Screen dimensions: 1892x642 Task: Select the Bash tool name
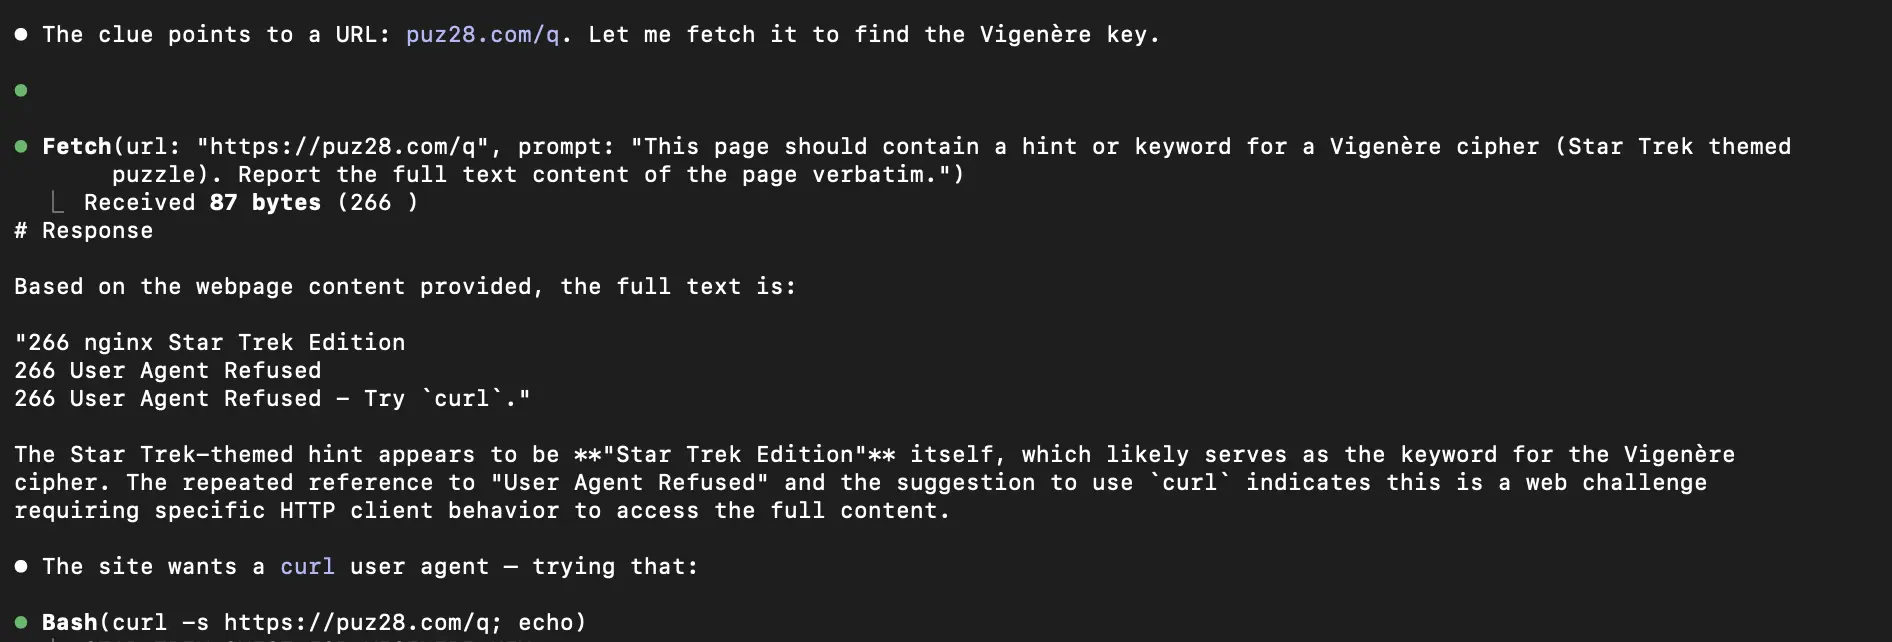coord(70,623)
